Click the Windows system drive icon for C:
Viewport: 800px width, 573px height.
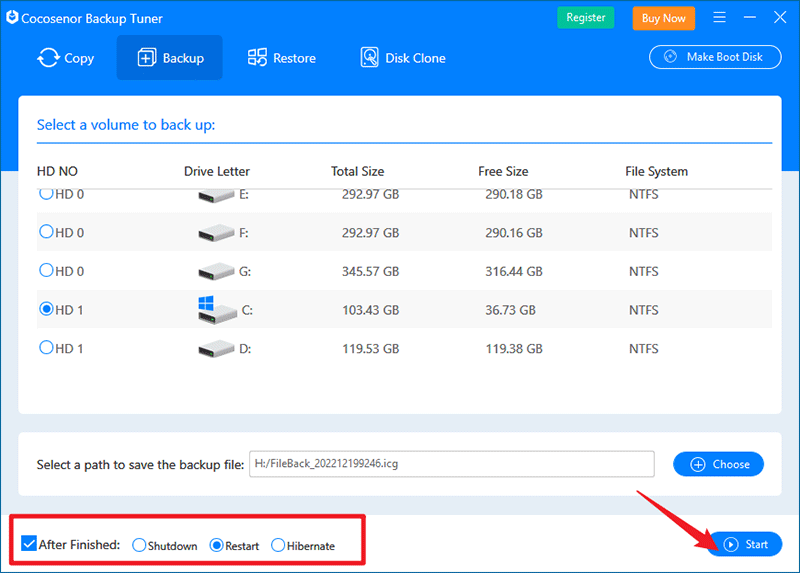(217, 310)
